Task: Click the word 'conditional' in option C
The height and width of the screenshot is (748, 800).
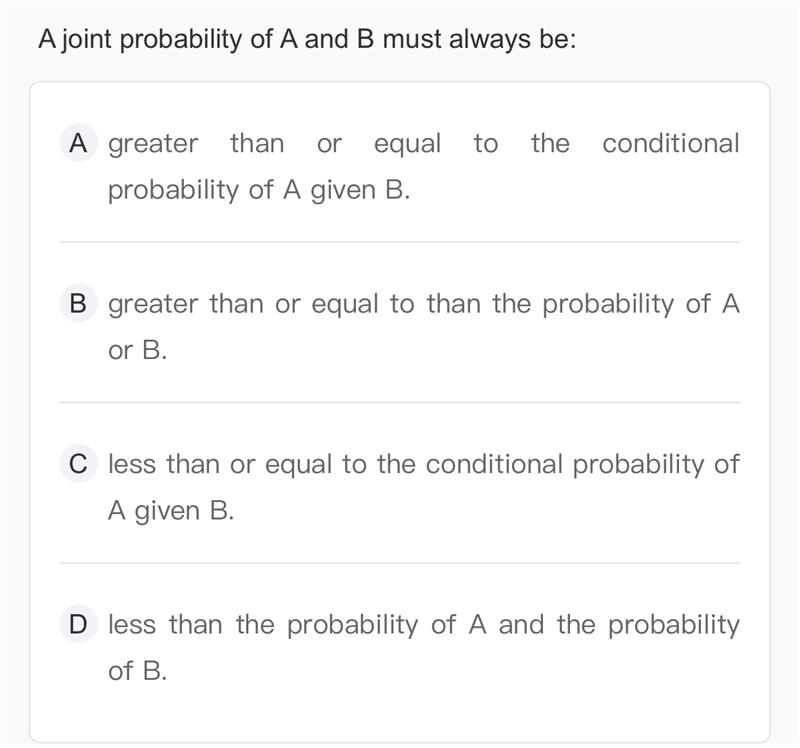Action: tap(494, 464)
